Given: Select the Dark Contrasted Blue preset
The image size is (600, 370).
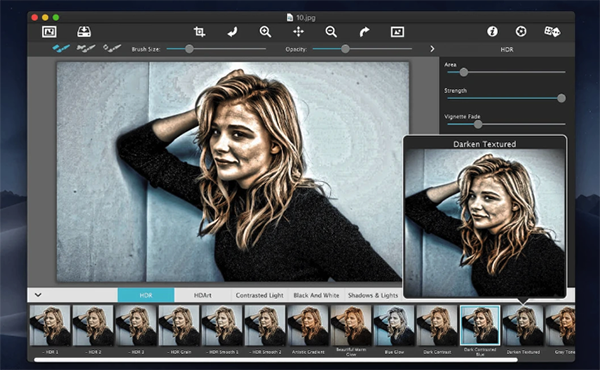Looking at the screenshot, I should [480, 325].
